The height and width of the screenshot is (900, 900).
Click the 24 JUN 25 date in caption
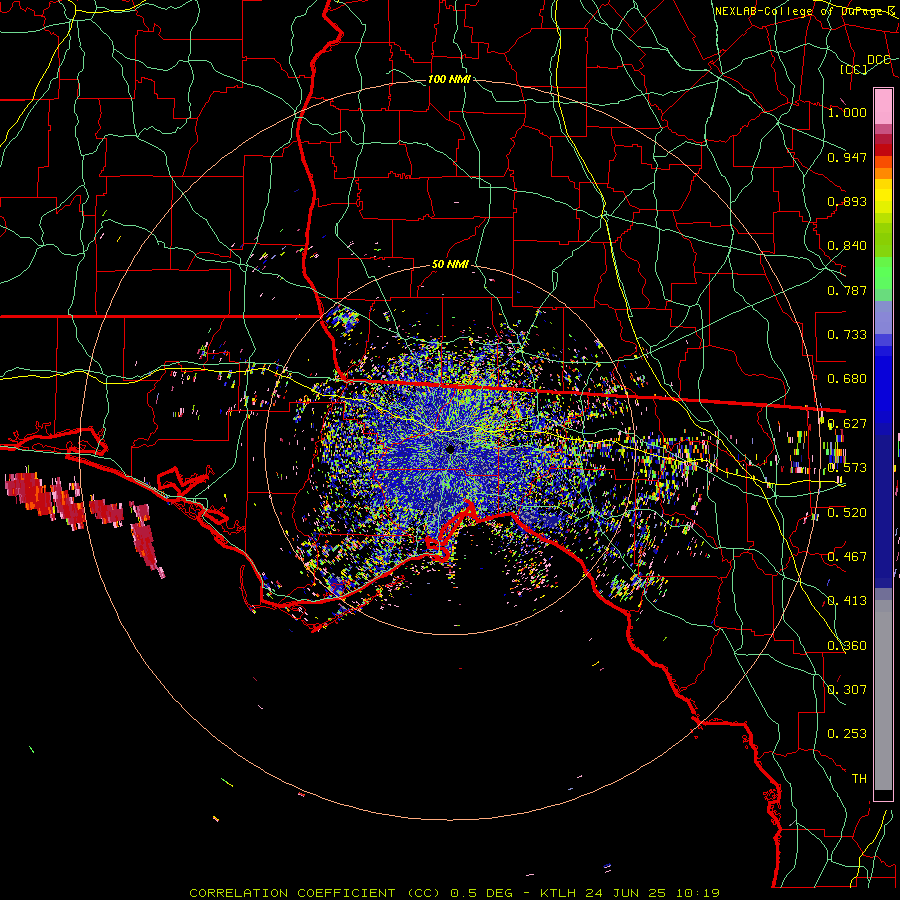[x=625, y=893]
